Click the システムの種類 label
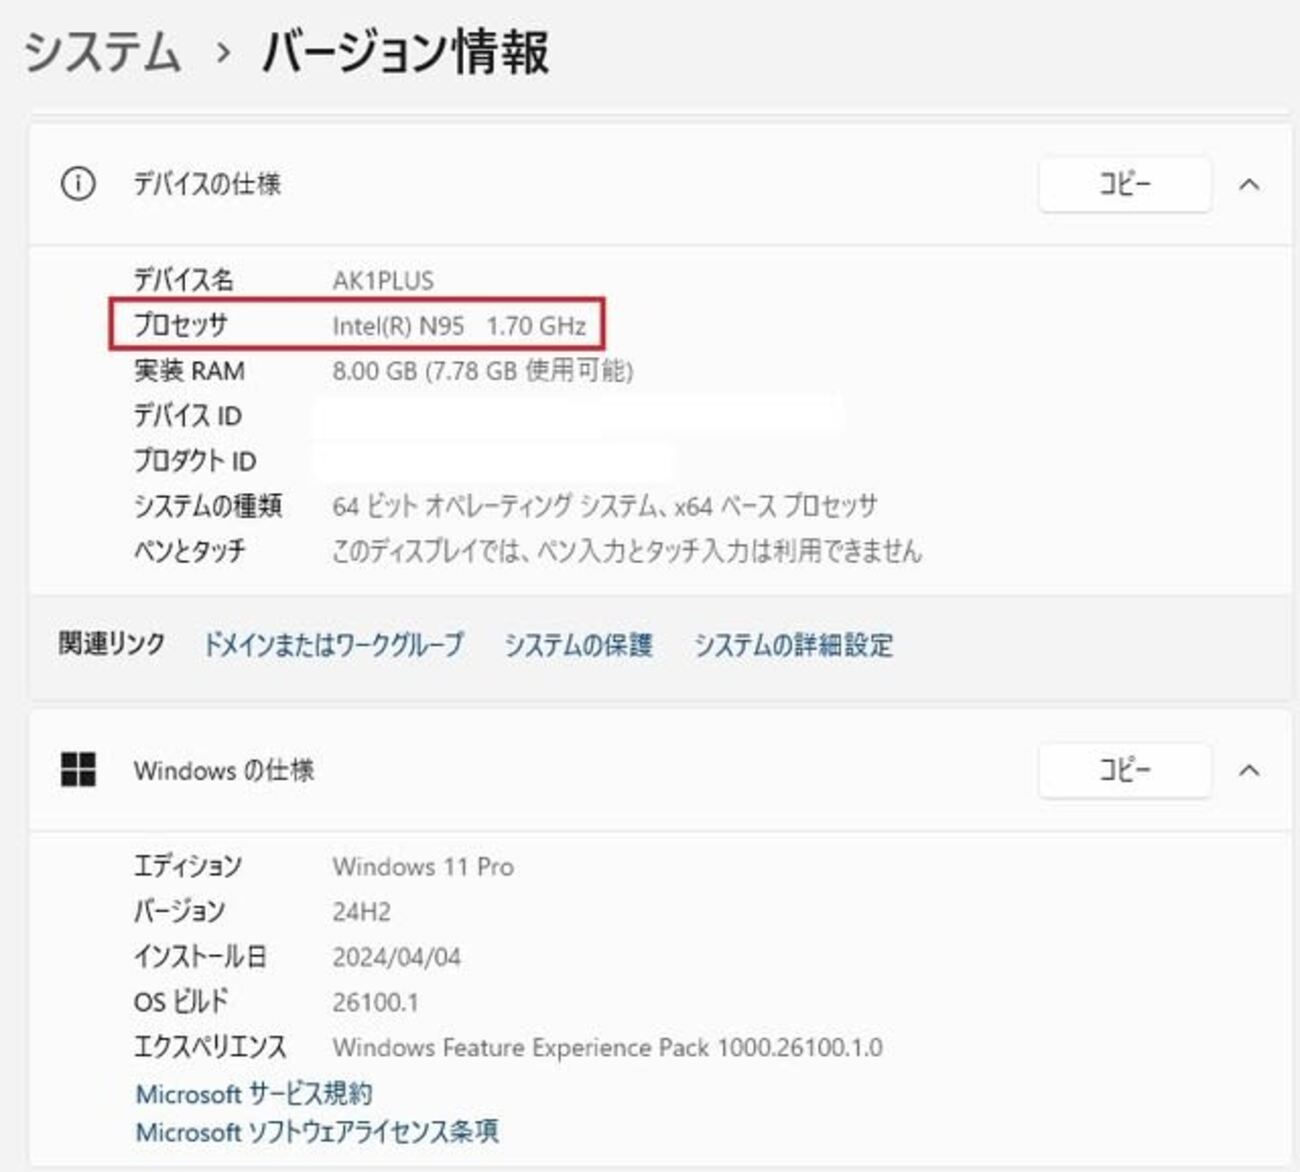Viewport: 1300px width, 1172px height. point(208,506)
